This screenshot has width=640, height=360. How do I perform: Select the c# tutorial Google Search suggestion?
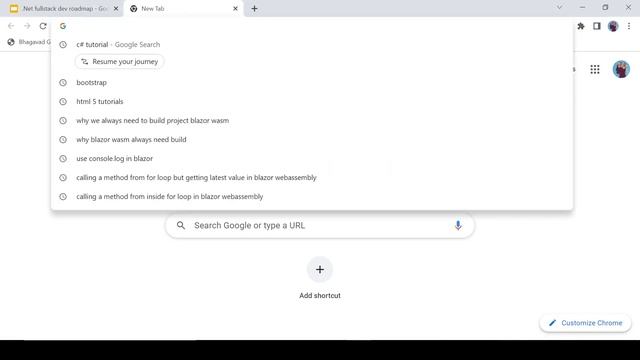click(x=312, y=44)
